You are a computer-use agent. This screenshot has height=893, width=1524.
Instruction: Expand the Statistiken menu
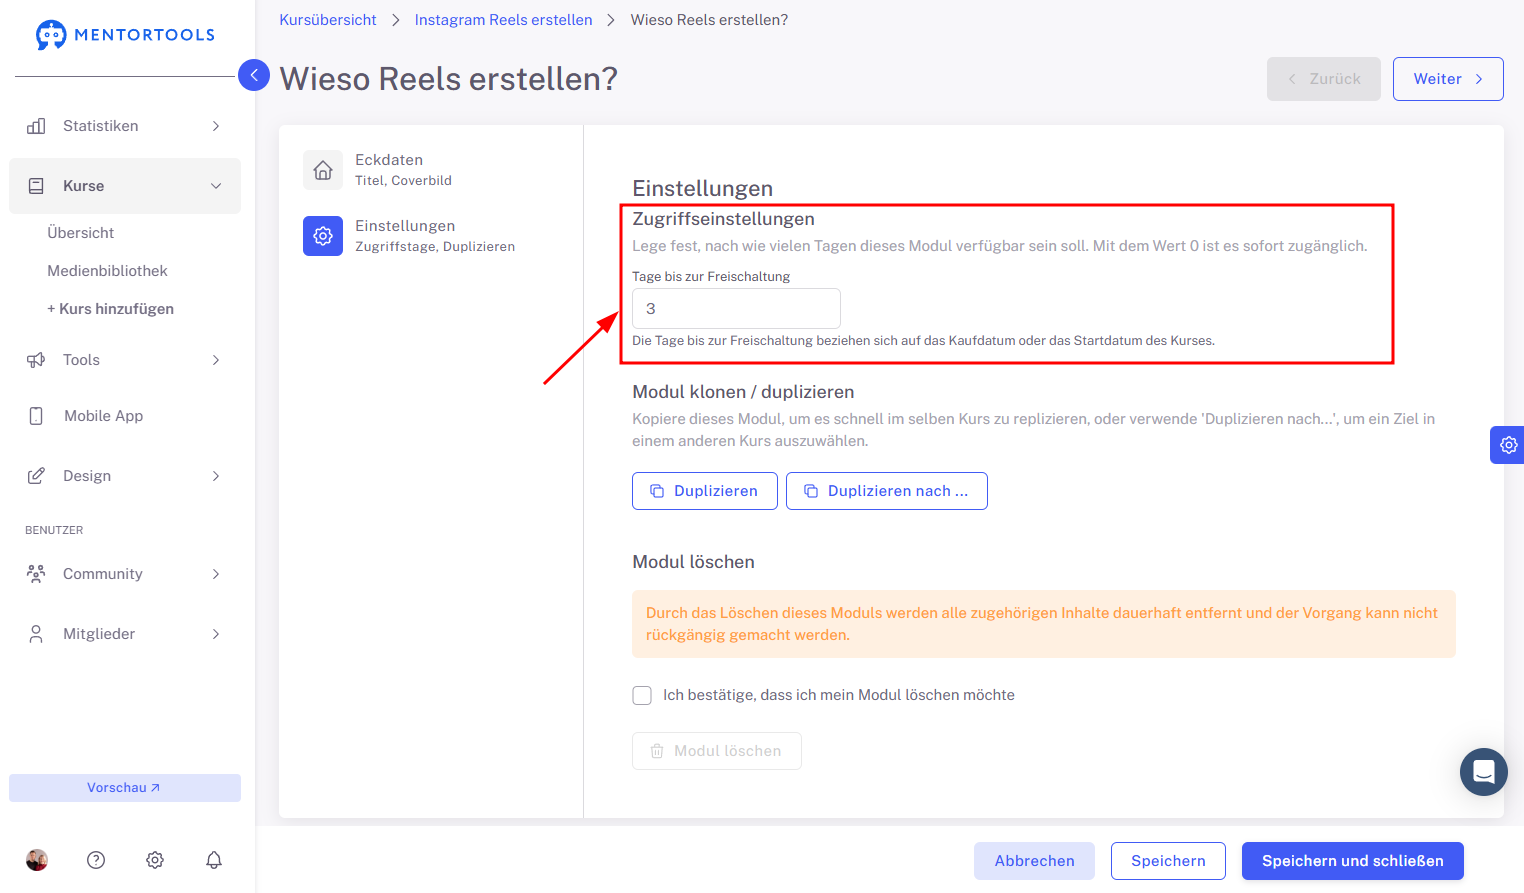(125, 126)
